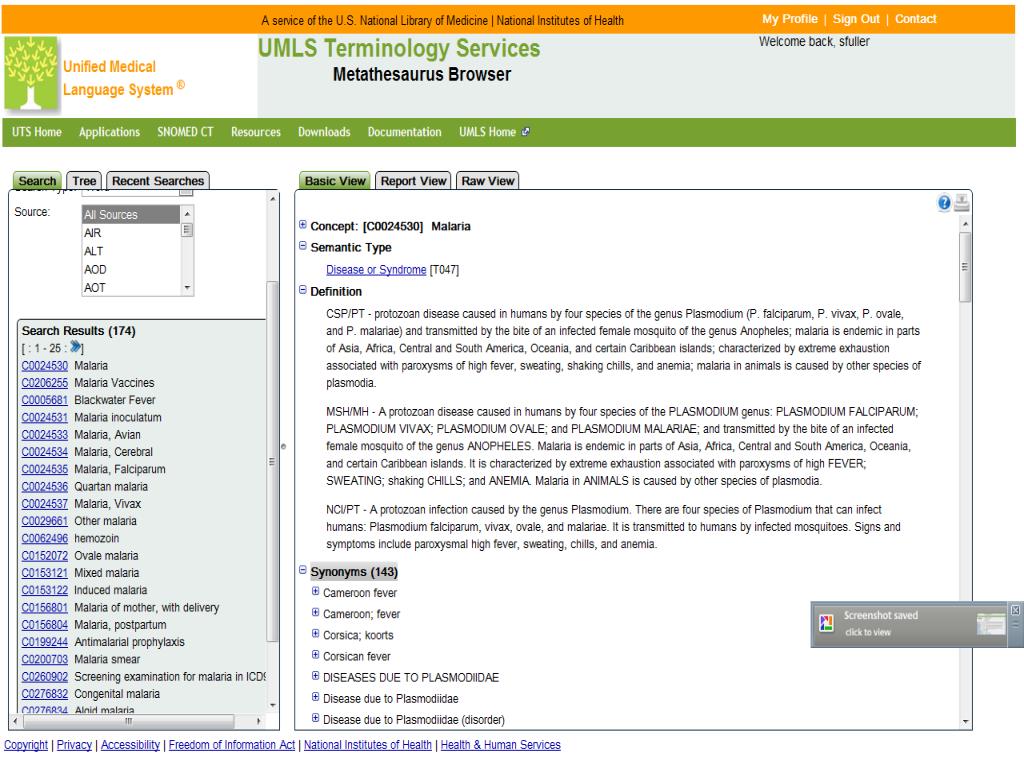Open C0062496 hemozoin result

(44, 538)
